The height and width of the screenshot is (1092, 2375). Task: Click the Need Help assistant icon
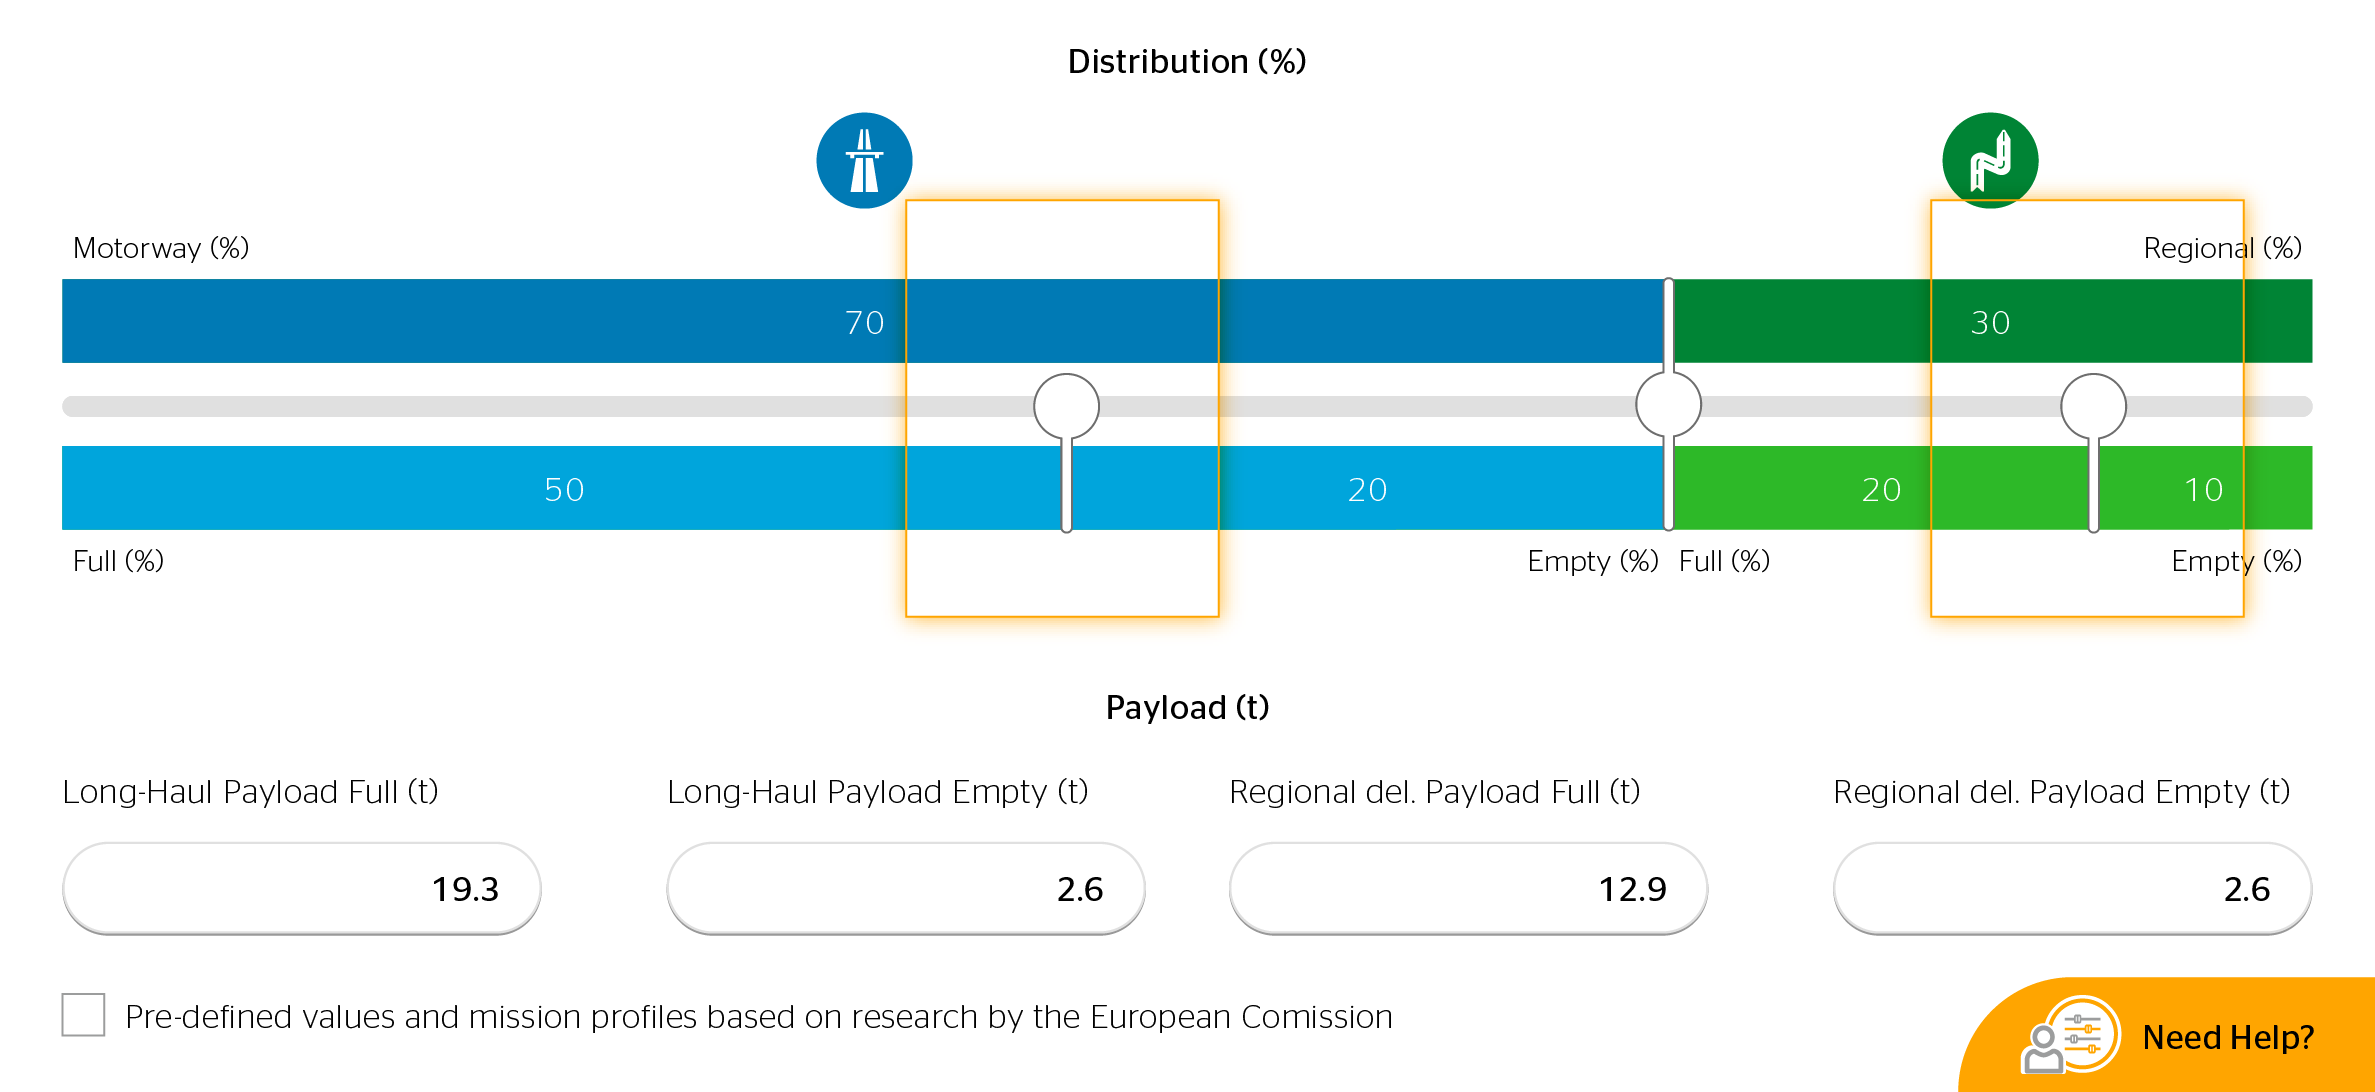point(2071,1035)
